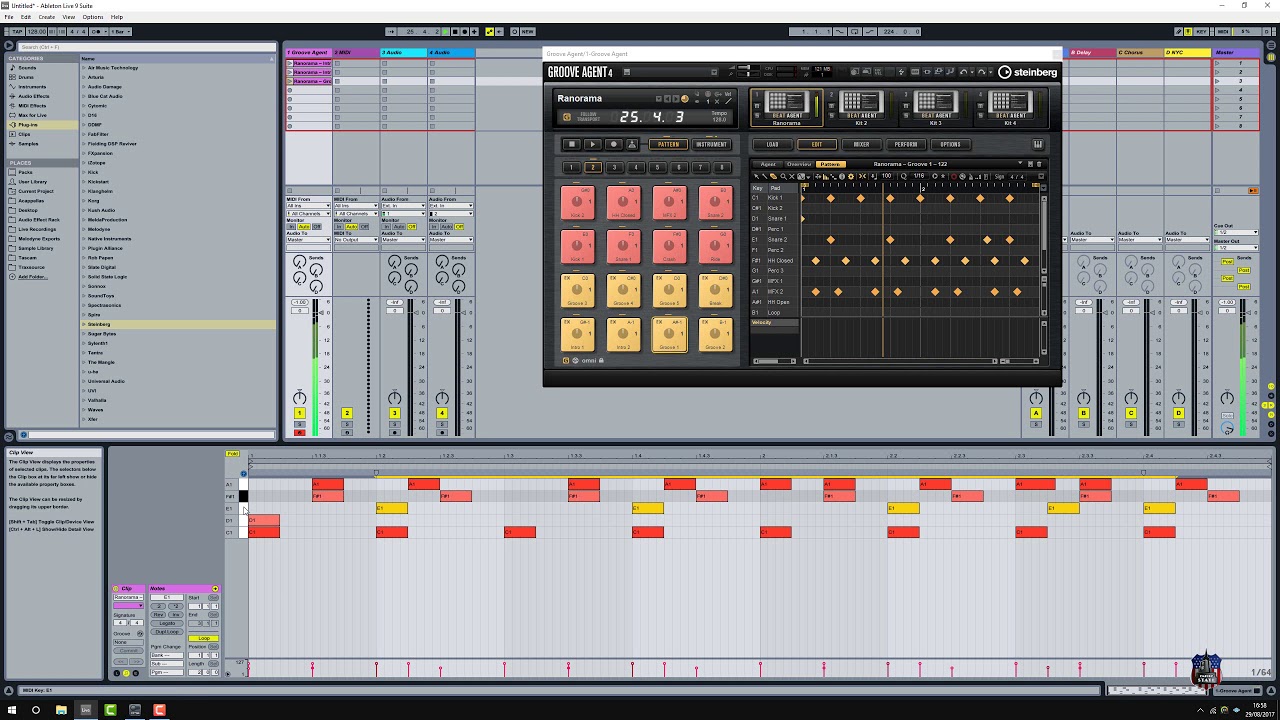
Task: Open track 1 All Channels dropdown
Action: [308, 214]
